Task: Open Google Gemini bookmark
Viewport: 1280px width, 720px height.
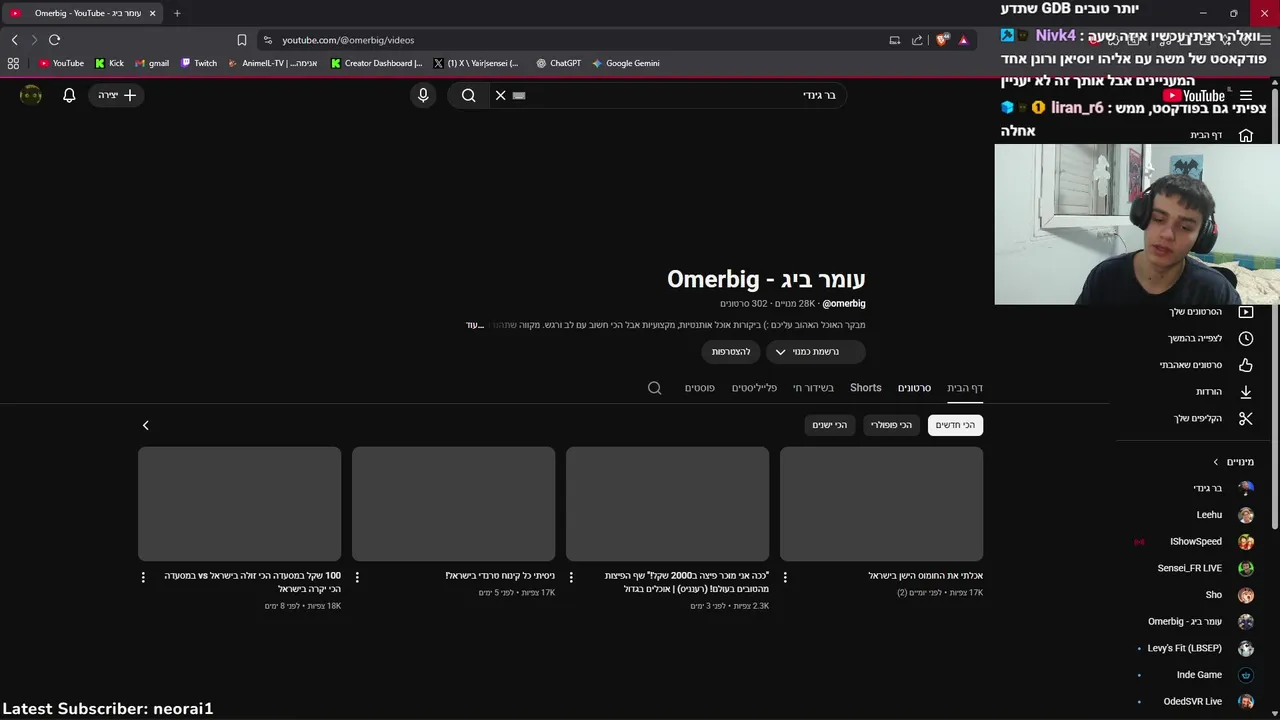Action: pos(626,63)
